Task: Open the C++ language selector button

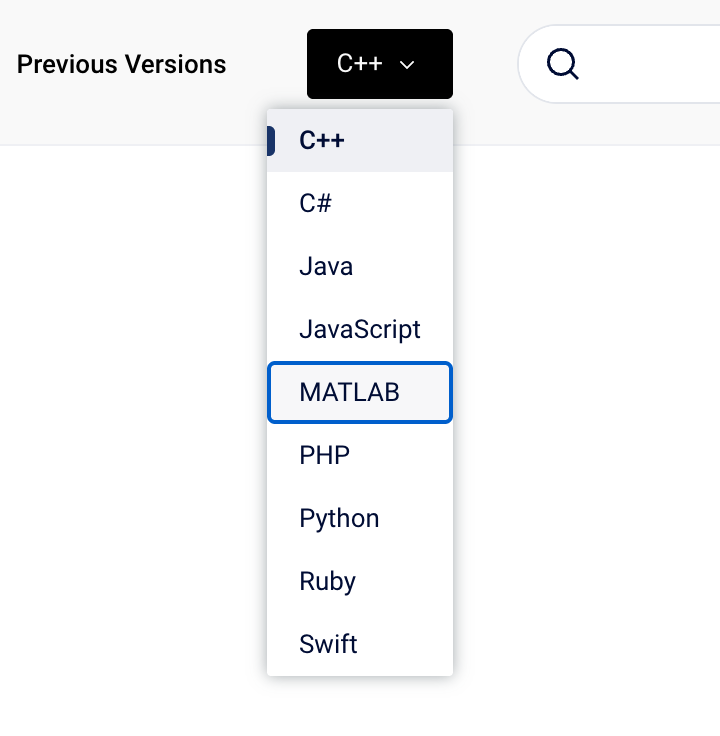Action: click(379, 64)
